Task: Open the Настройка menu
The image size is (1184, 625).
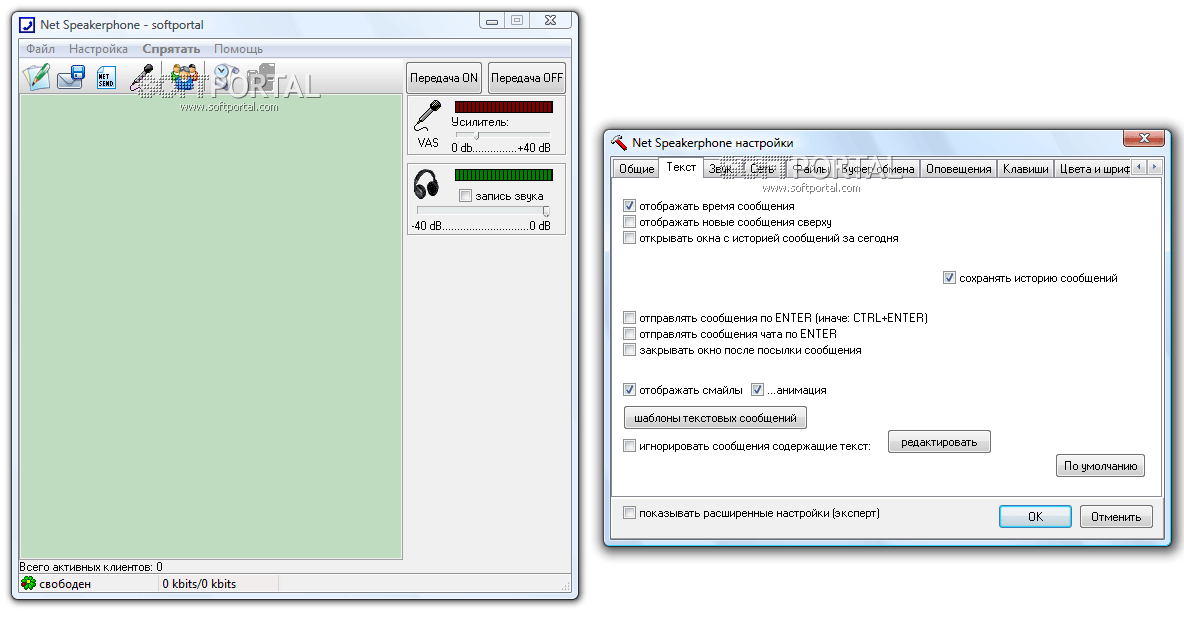Action: point(98,49)
